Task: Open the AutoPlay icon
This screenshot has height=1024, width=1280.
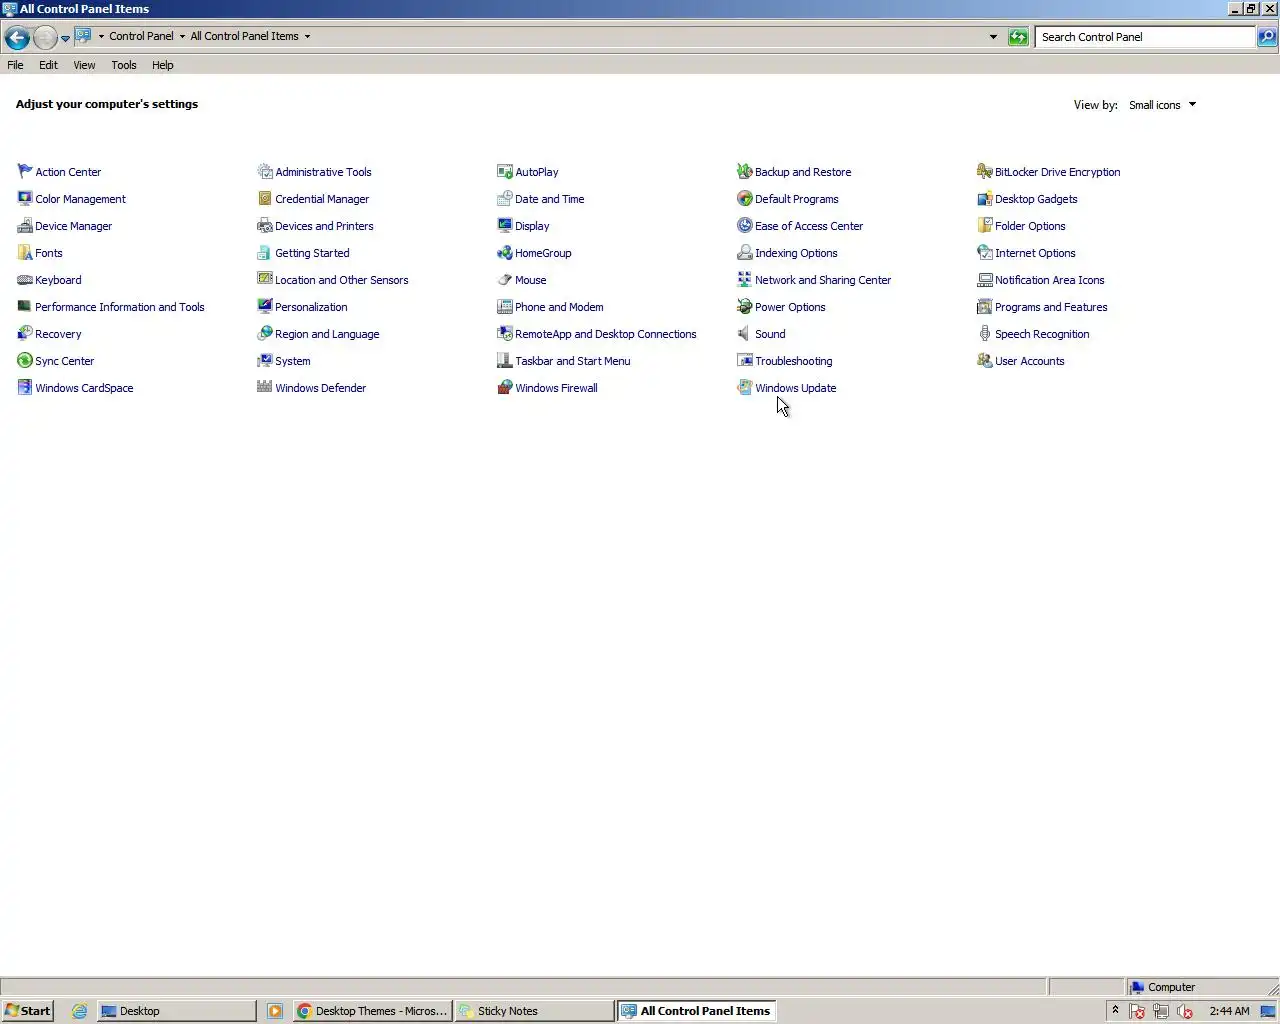Action: (x=505, y=172)
